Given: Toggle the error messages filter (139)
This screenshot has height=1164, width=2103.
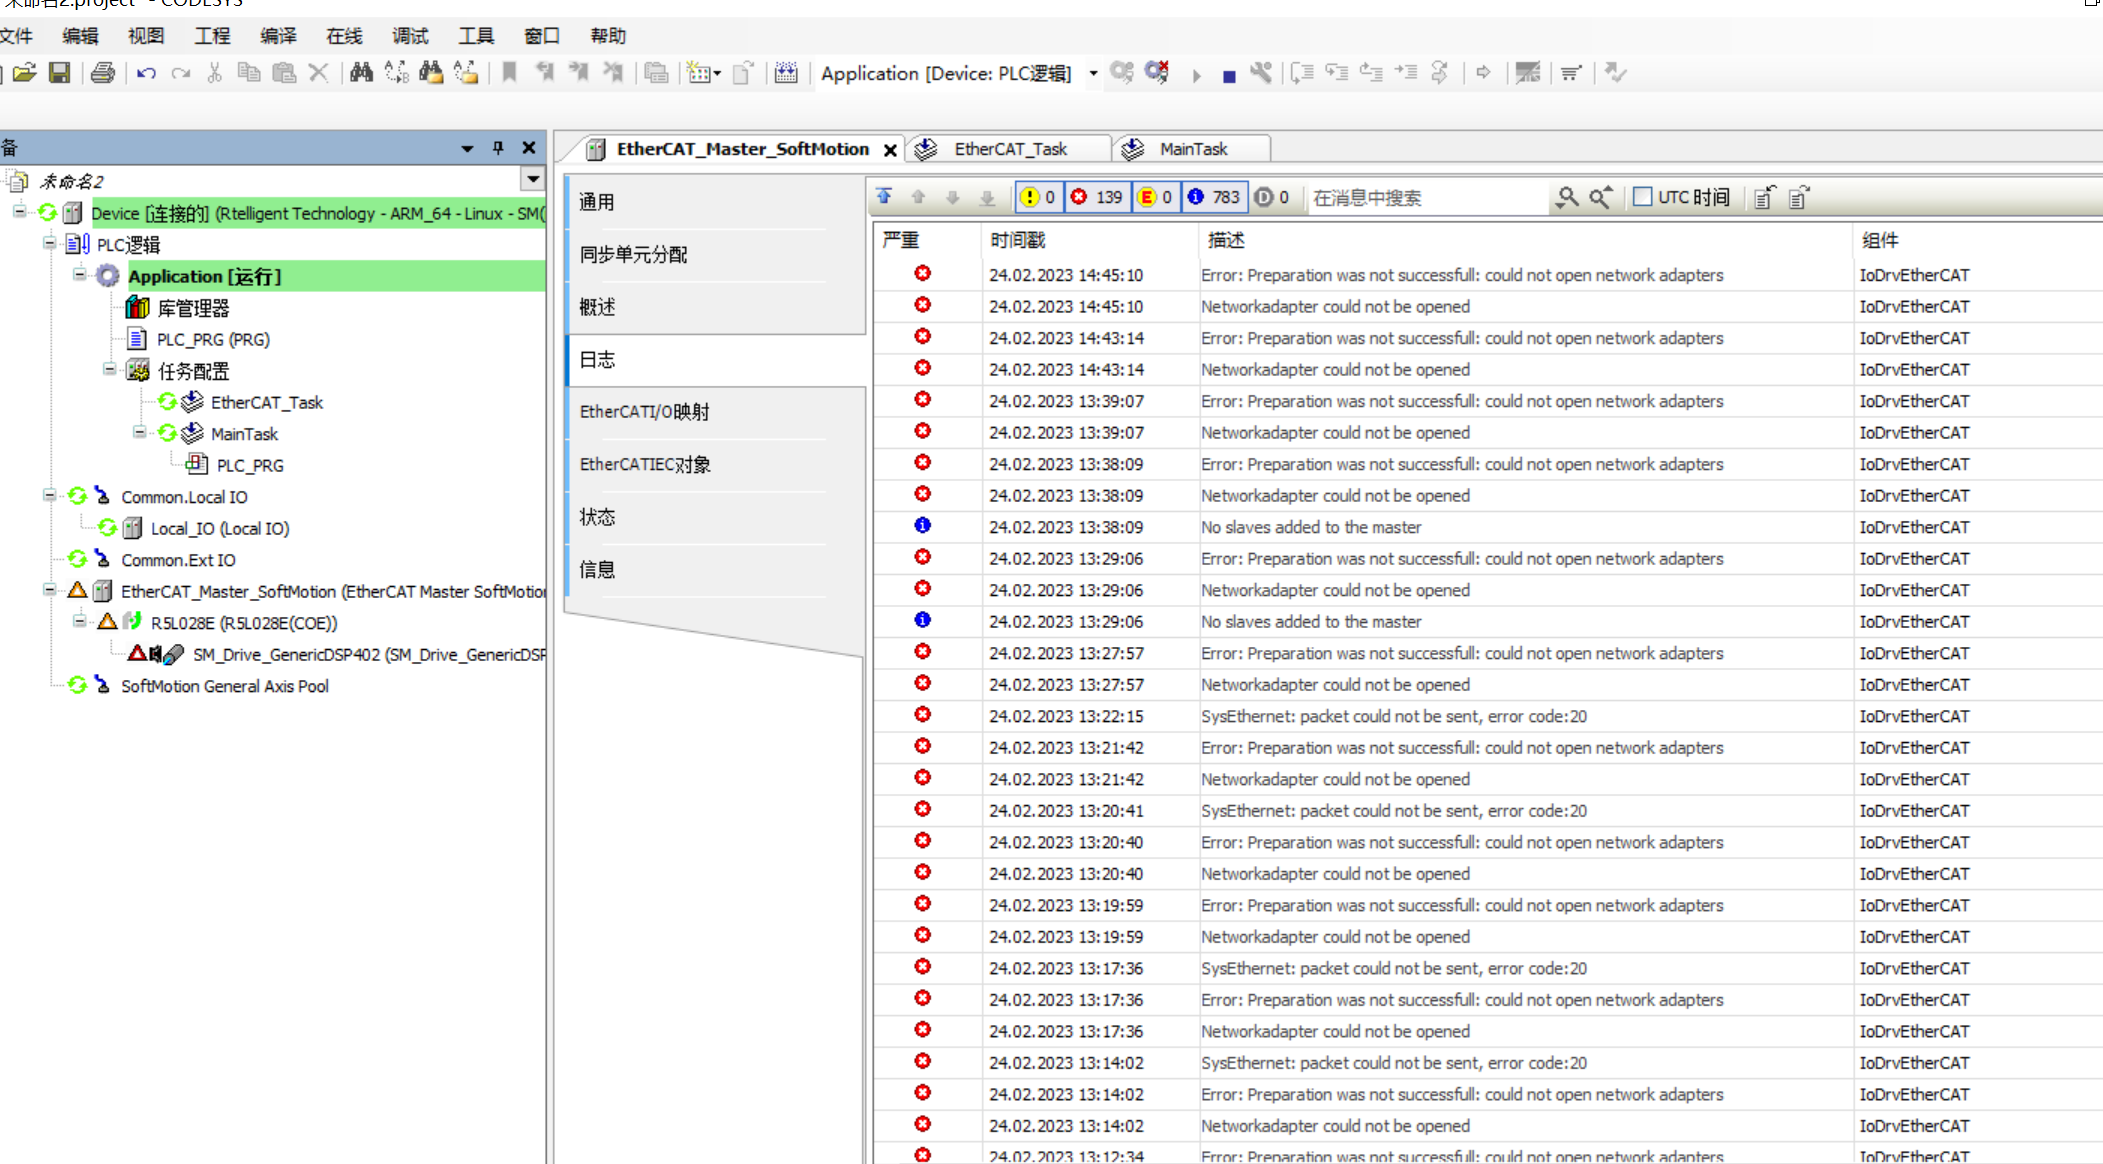Looking at the screenshot, I should [x=1097, y=197].
